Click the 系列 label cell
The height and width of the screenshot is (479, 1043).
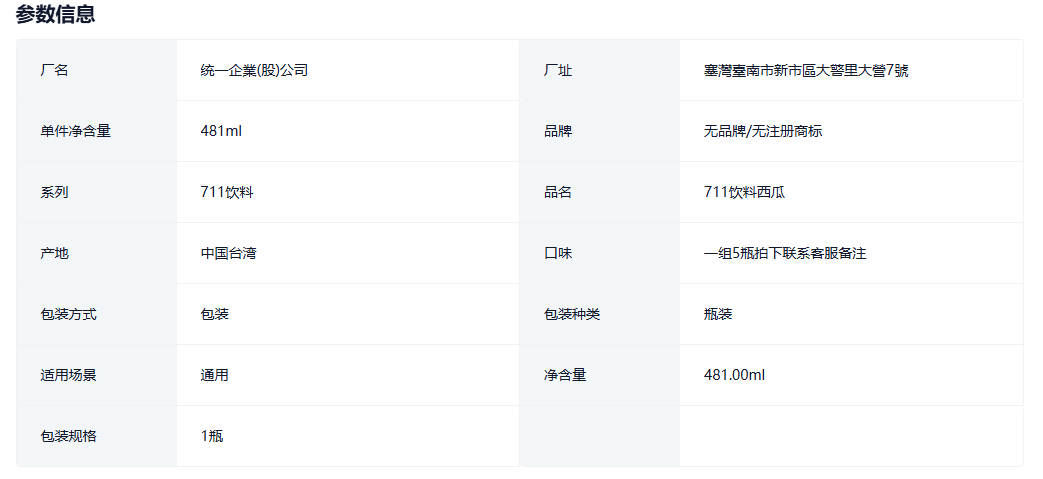tap(55, 192)
